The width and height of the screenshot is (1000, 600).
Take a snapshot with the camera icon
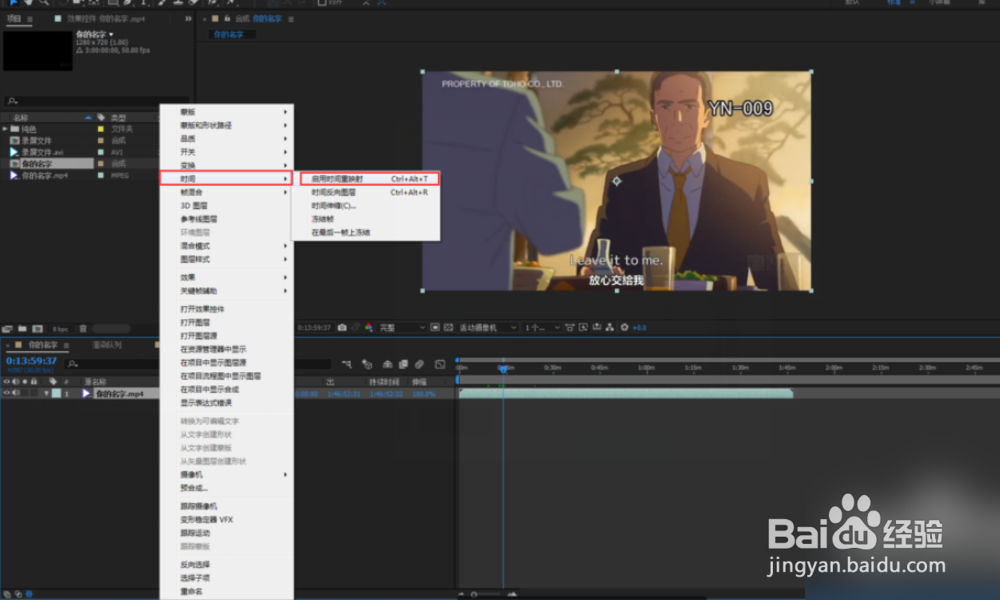point(342,328)
